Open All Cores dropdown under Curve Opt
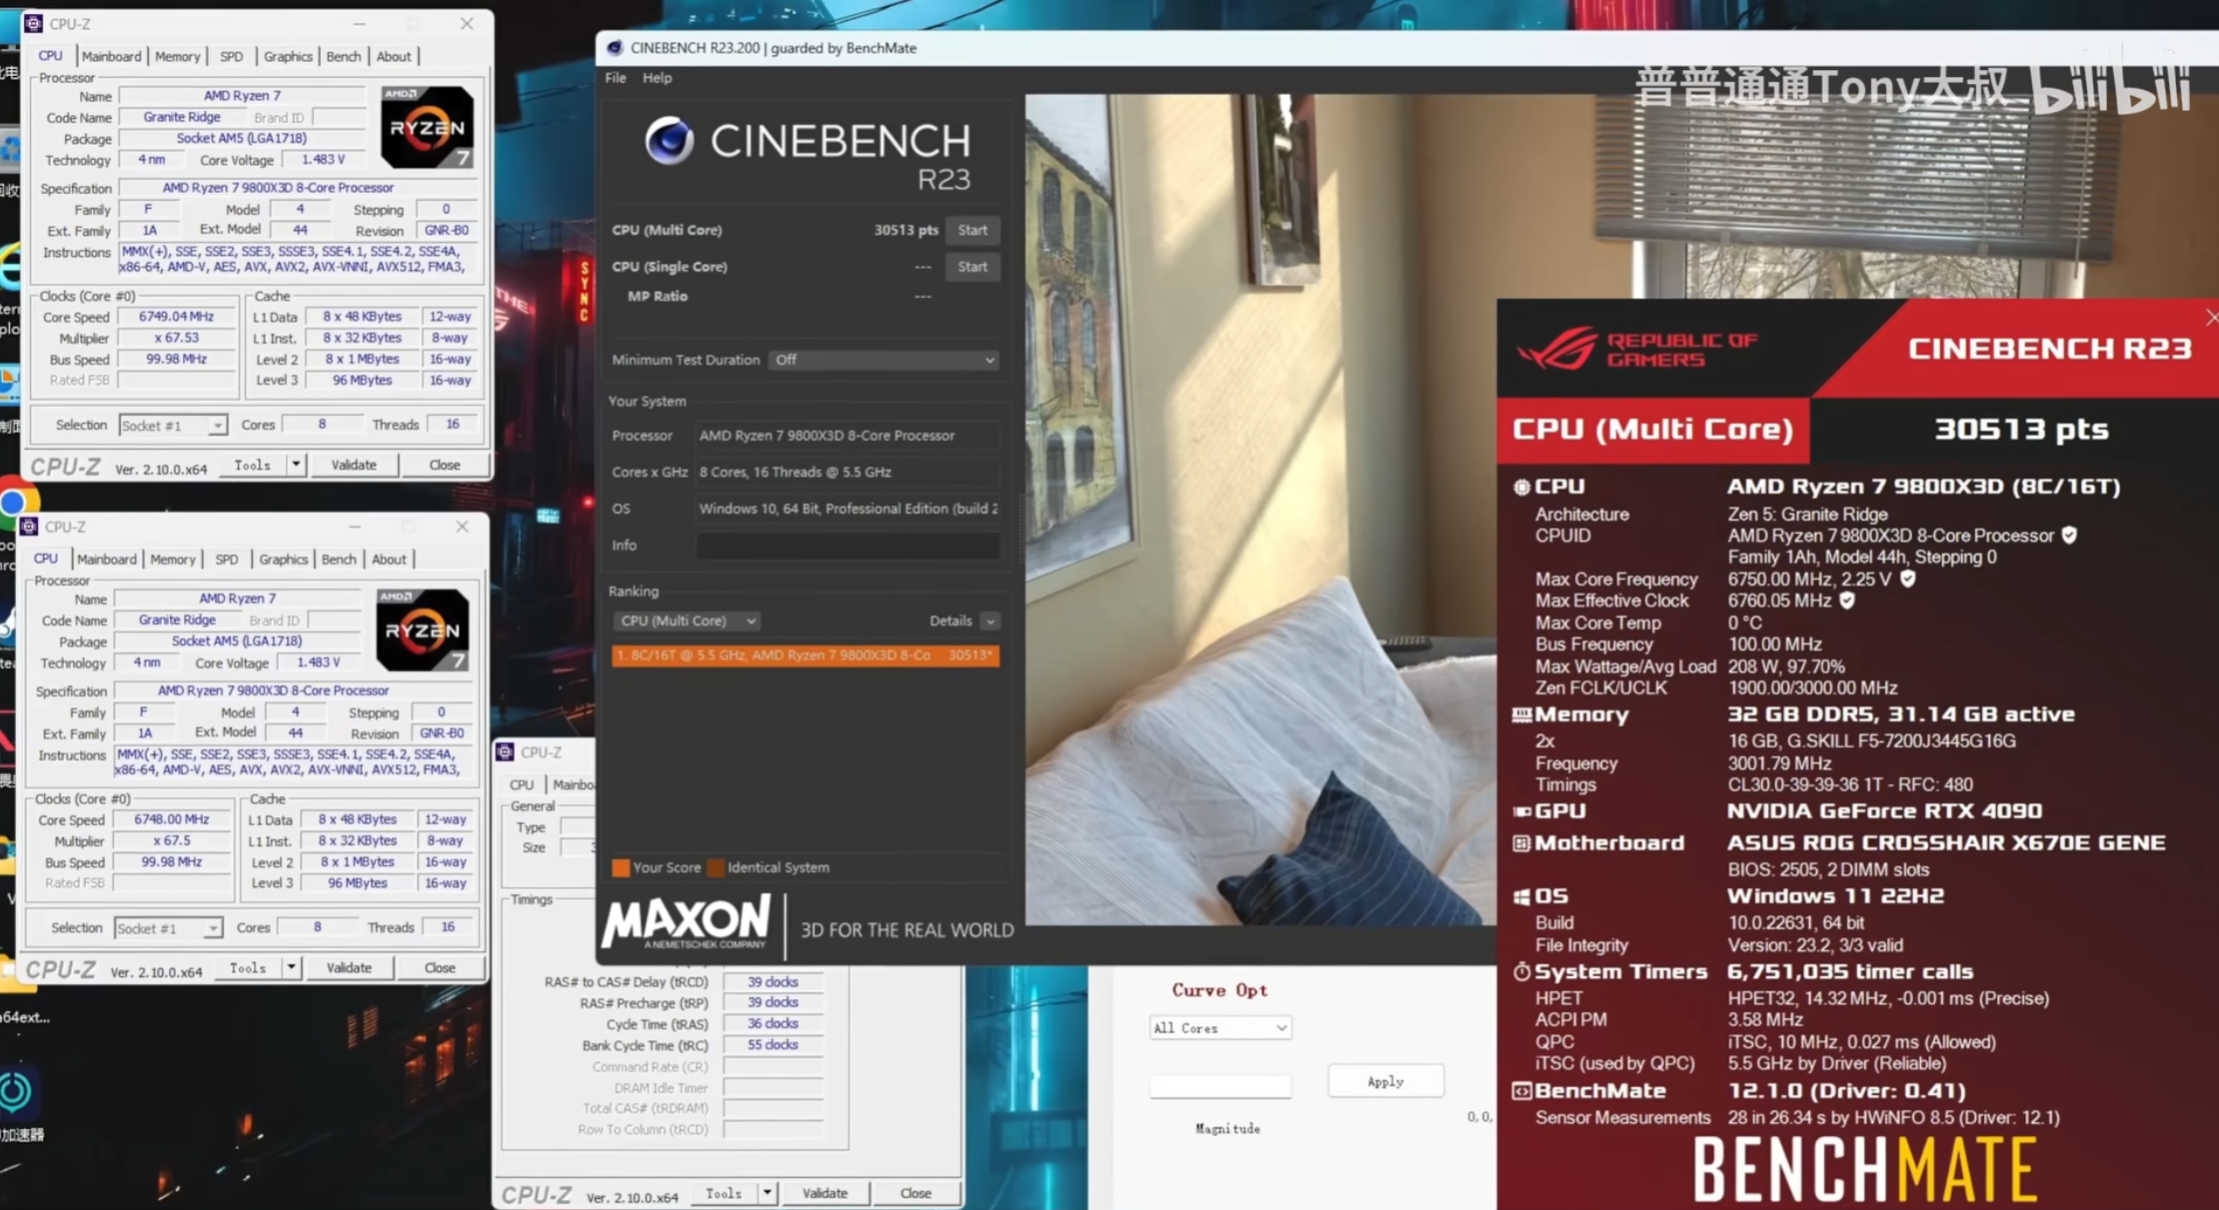The width and height of the screenshot is (2219, 1210). (x=1220, y=1028)
